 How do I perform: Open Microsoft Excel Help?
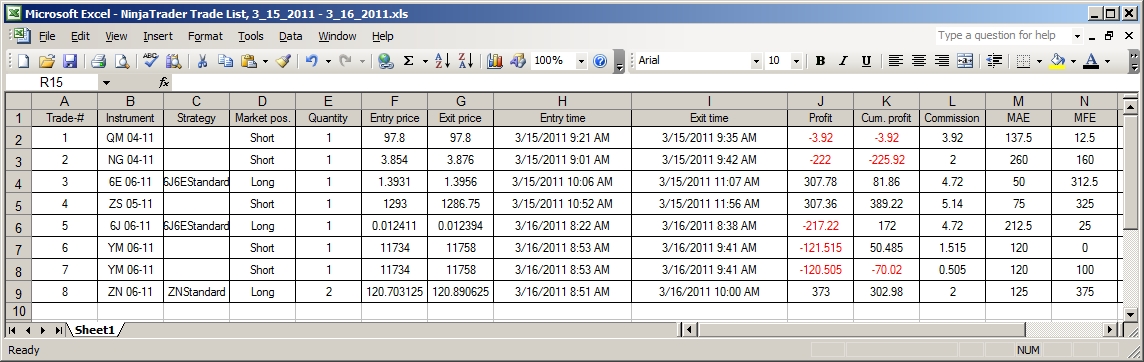tap(600, 61)
